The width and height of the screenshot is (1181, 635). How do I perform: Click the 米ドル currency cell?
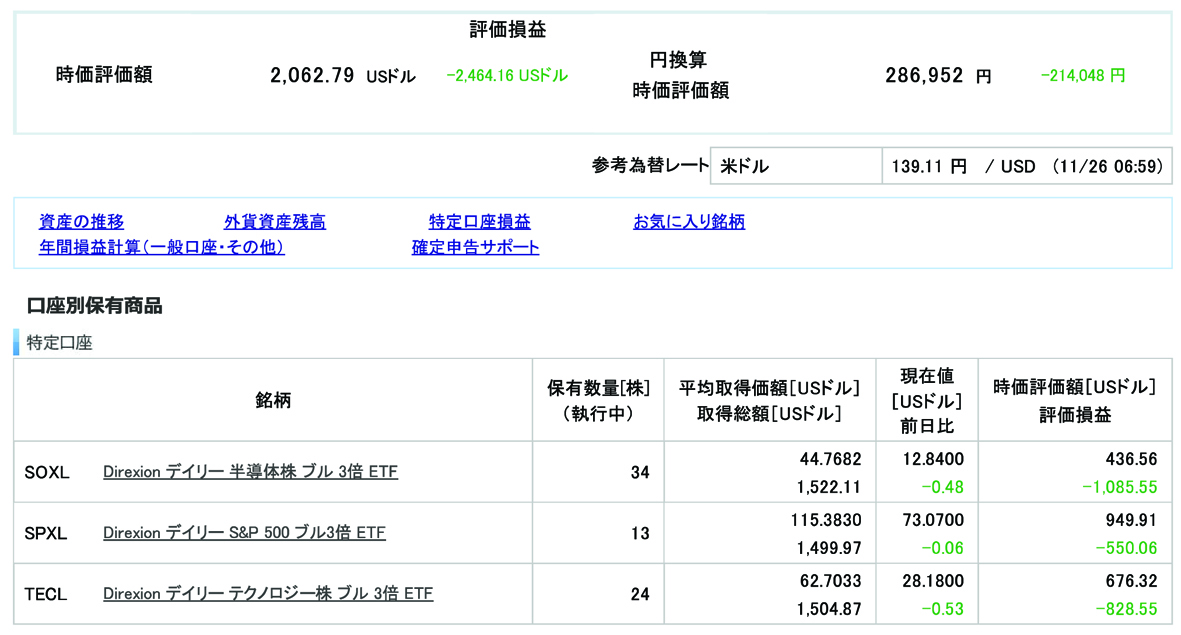796,166
